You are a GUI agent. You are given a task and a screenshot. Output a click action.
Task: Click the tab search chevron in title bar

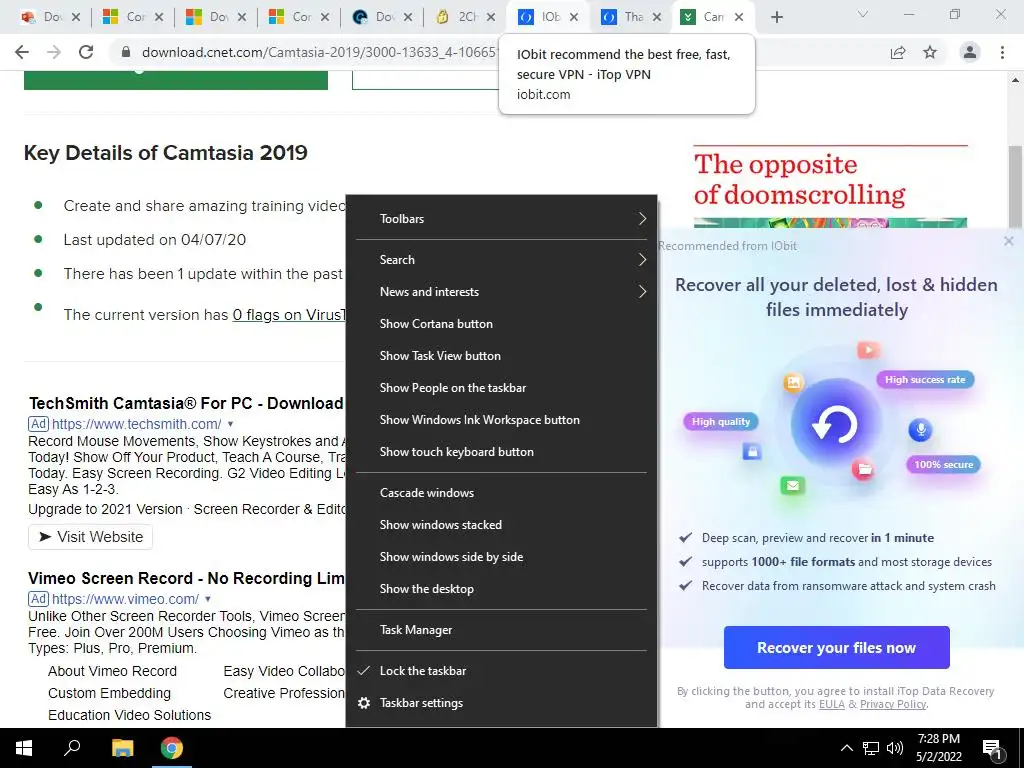pyautogui.click(x=863, y=14)
